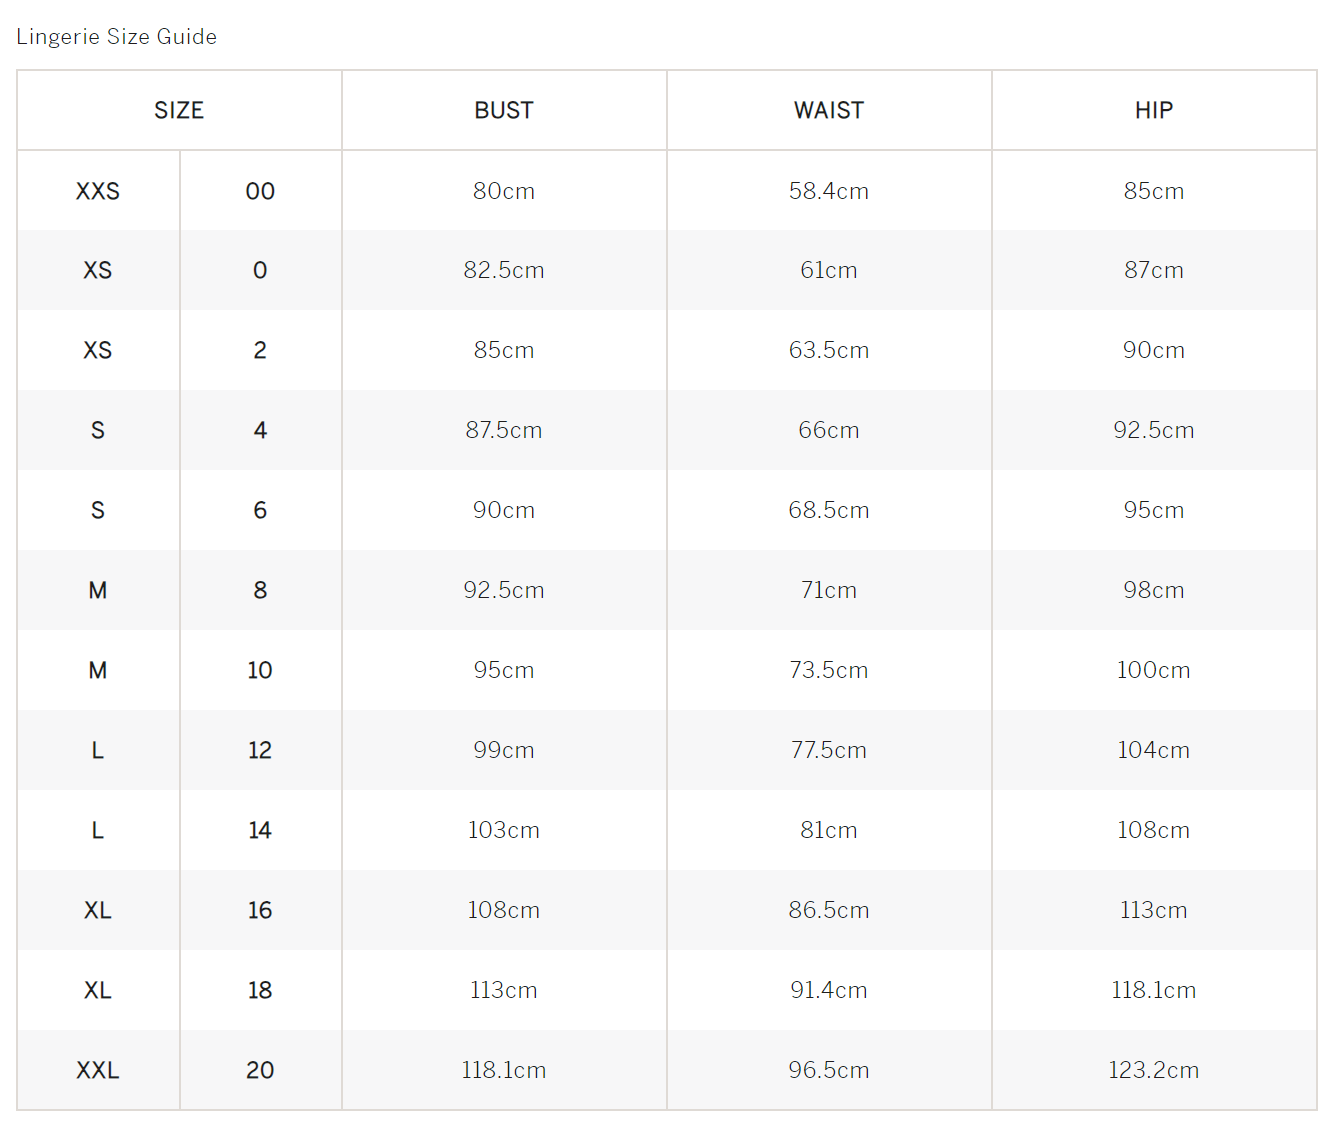This screenshot has width=1335, height=1135.
Task: Select numeric size 18 cell
Action: coord(260,991)
